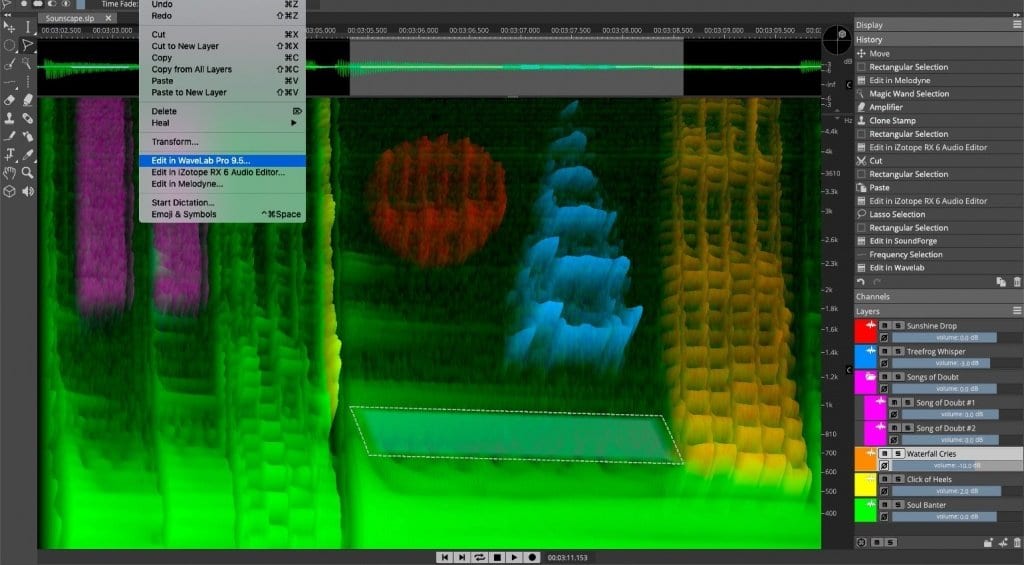
Task: Jump to start with transport rewind
Action: pos(445,557)
